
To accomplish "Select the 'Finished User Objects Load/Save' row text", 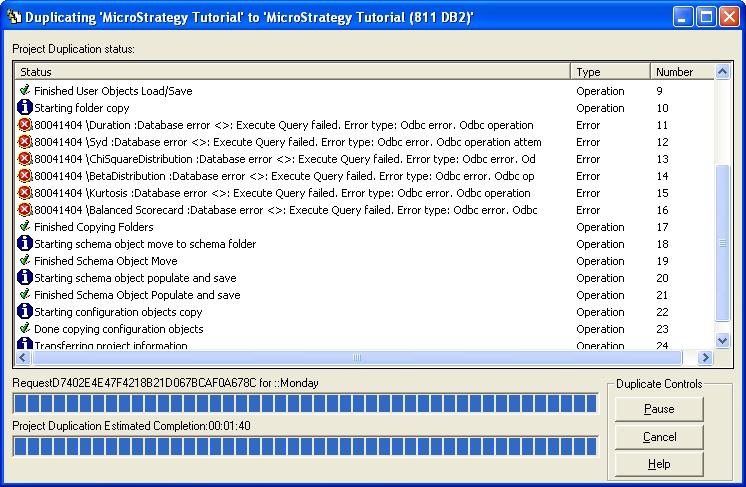I will tap(113, 91).
